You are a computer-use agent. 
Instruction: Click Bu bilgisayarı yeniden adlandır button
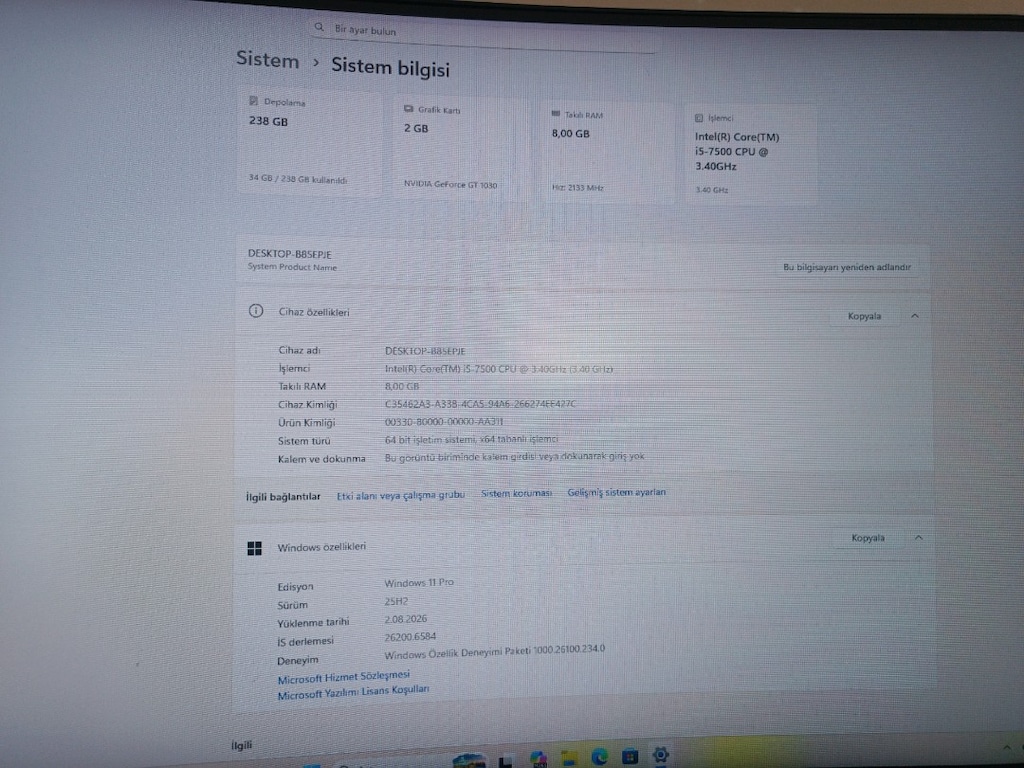[x=846, y=267]
